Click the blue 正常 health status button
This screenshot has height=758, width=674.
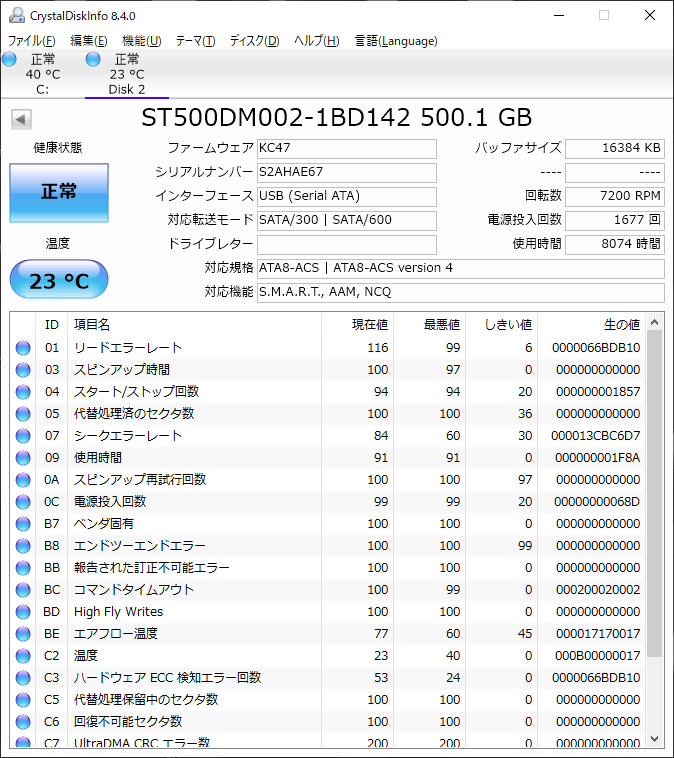[x=59, y=193]
